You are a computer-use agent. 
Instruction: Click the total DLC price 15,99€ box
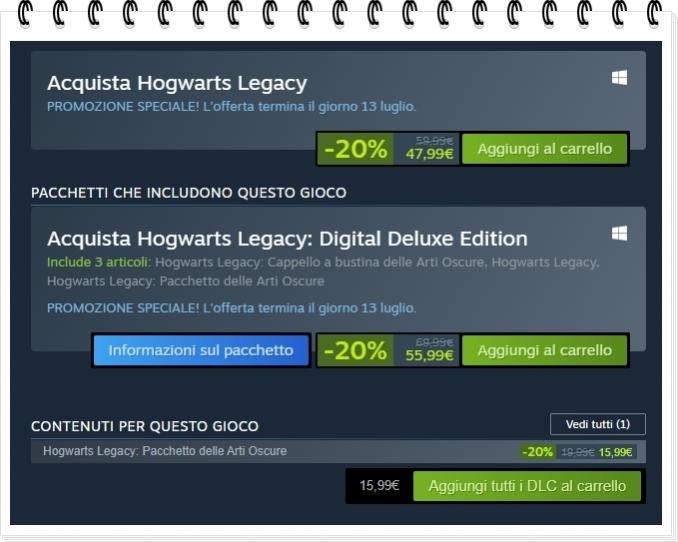click(x=379, y=486)
